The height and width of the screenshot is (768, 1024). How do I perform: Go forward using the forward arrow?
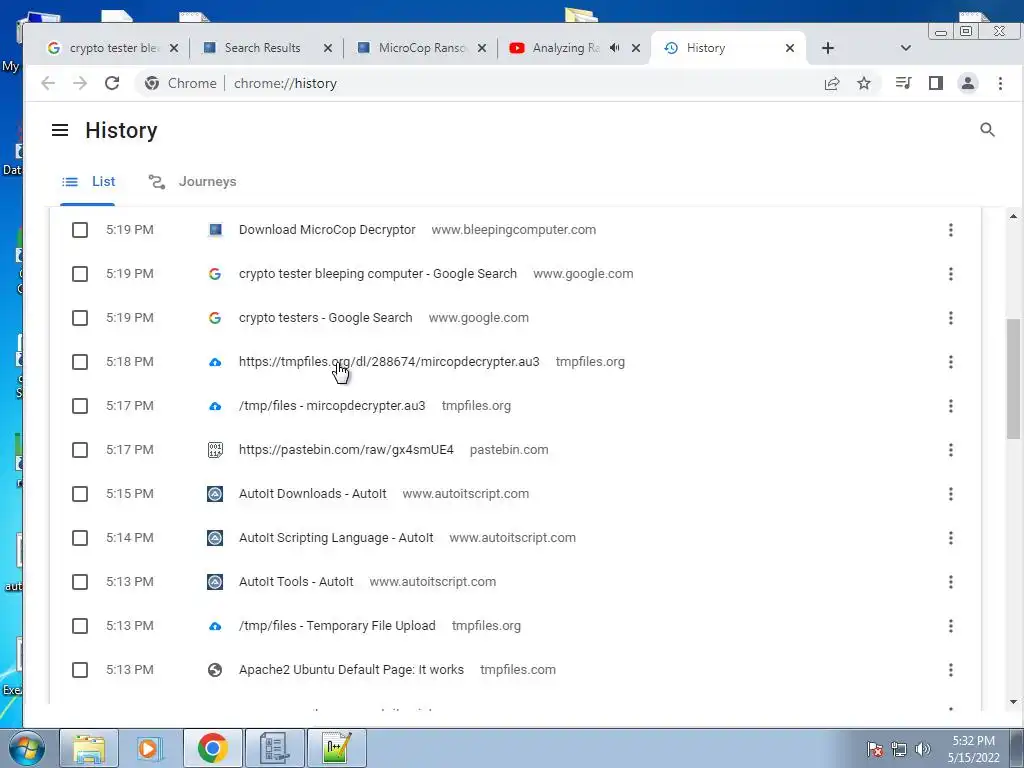point(80,83)
